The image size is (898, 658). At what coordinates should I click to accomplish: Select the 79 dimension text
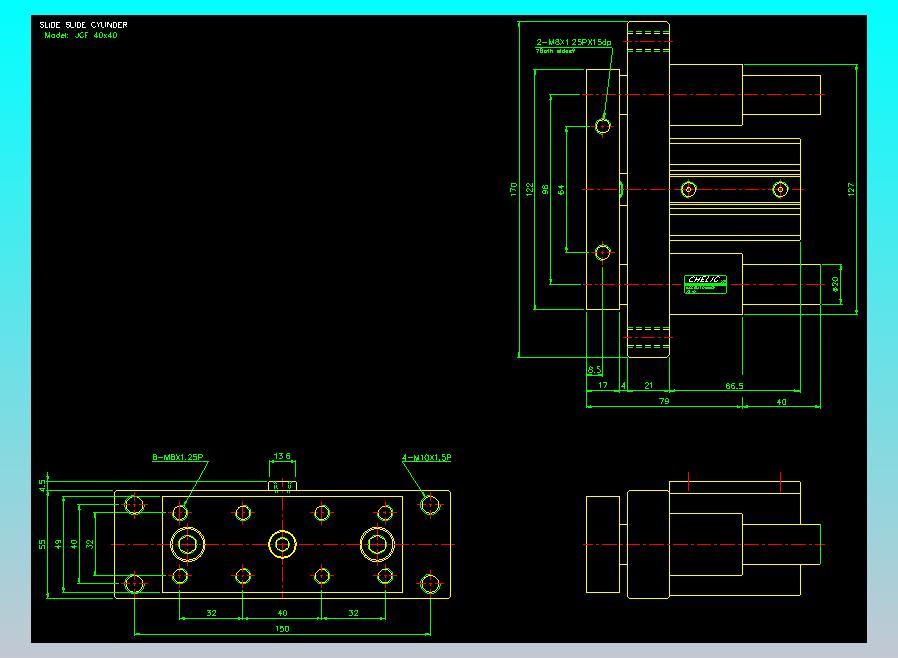(x=664, y=400)
